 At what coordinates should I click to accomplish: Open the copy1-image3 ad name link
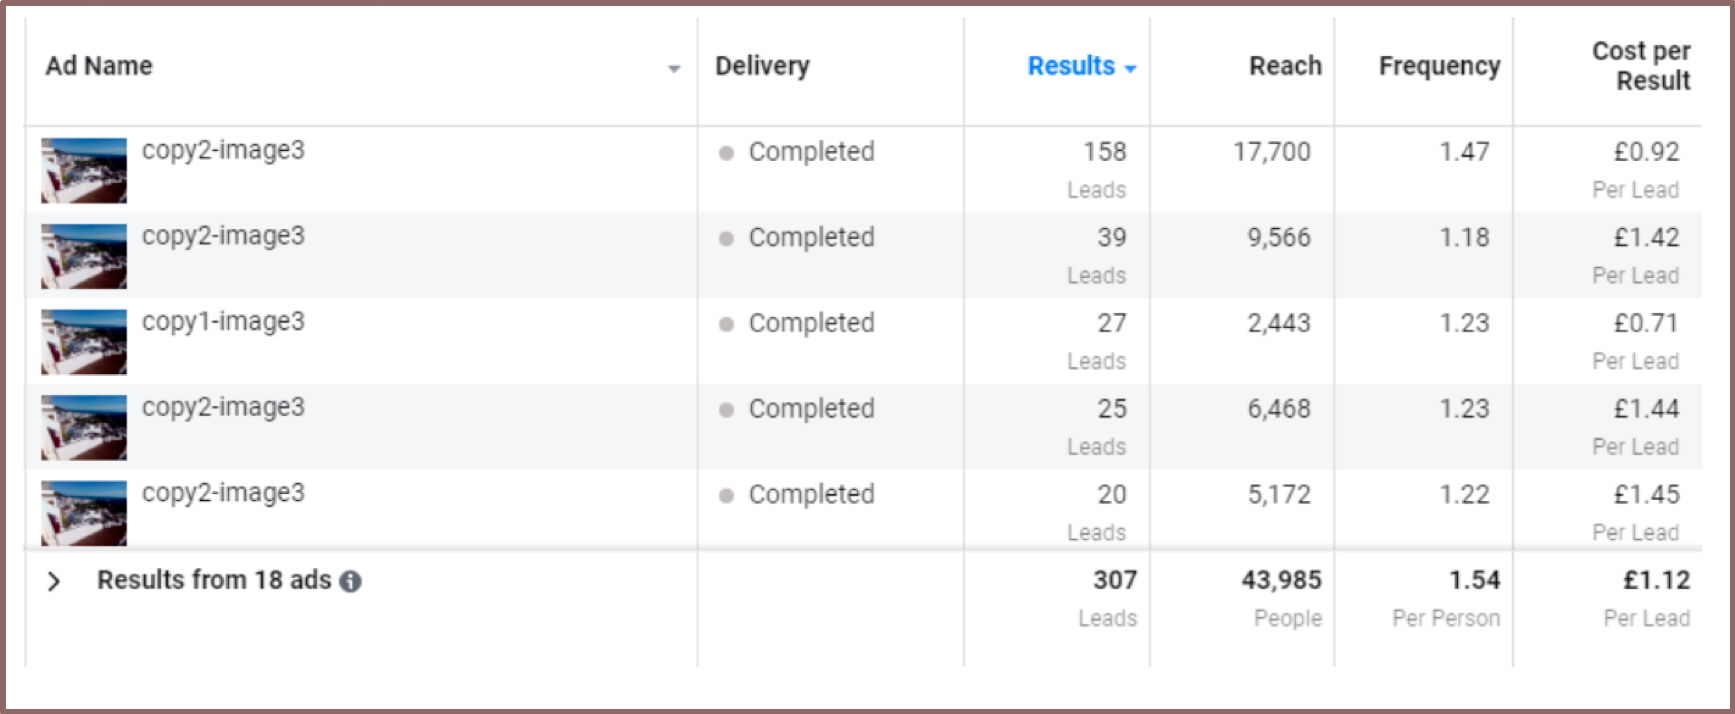pyautogui.click(x=223, y=321)
